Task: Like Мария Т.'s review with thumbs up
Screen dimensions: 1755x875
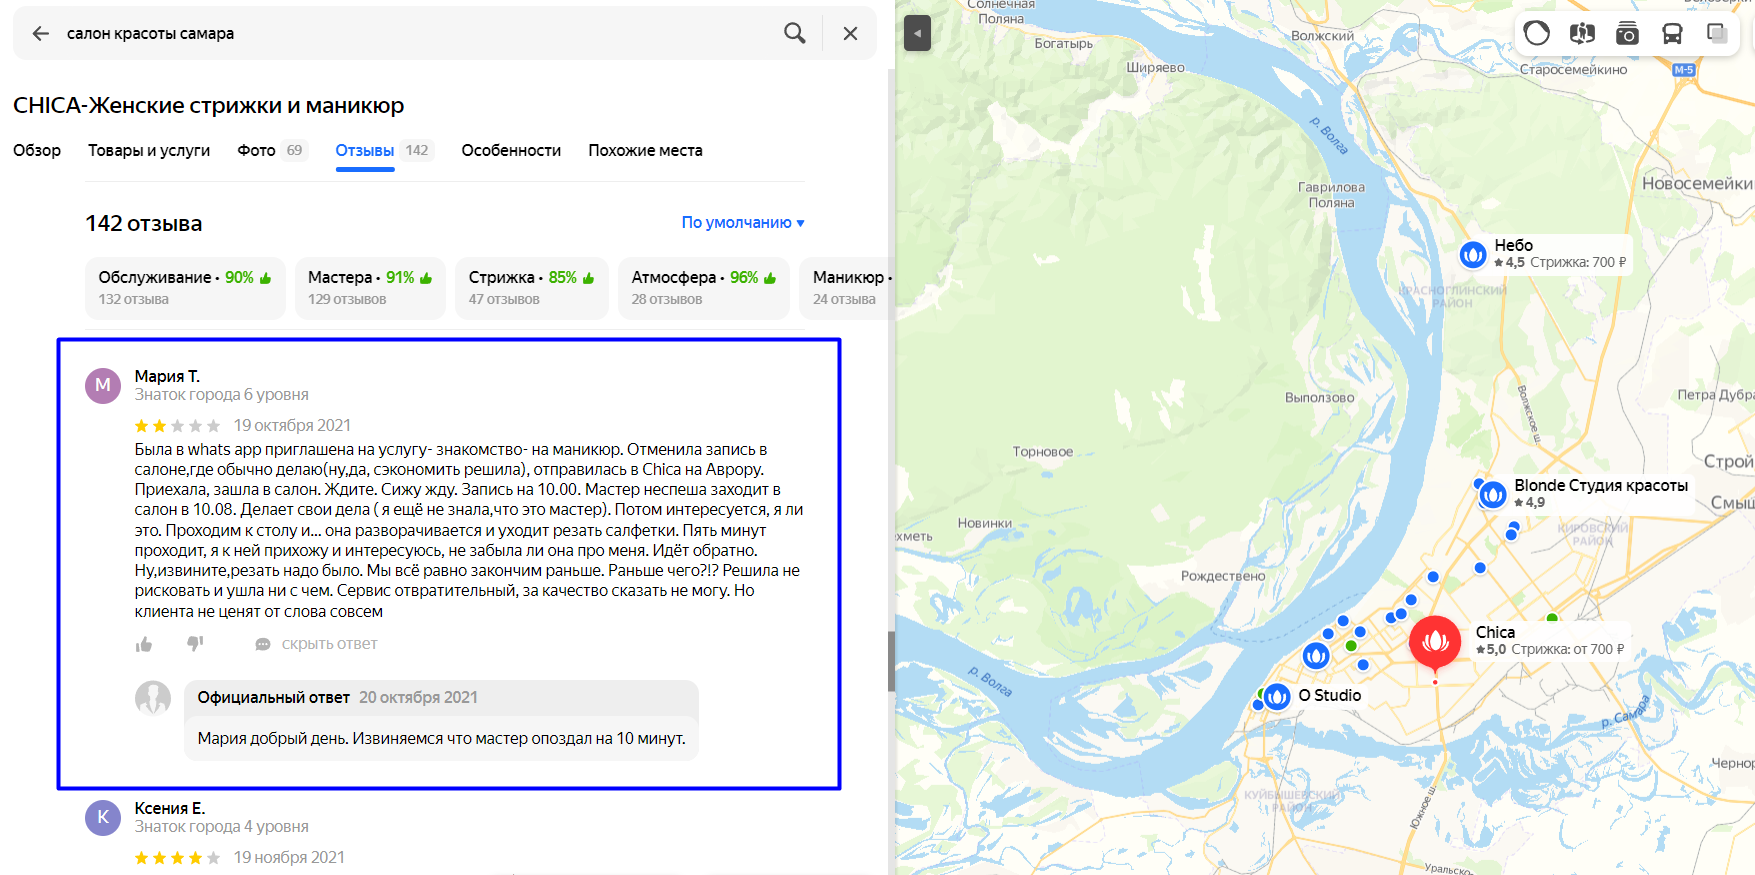Action: coord(144,644)
